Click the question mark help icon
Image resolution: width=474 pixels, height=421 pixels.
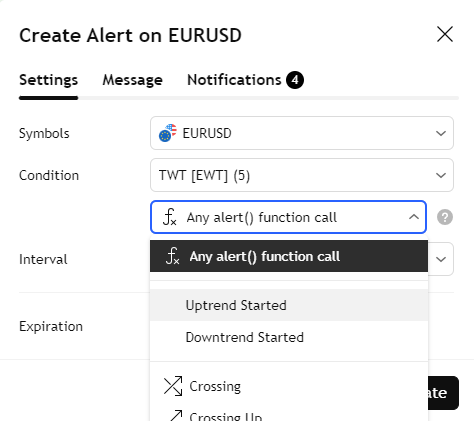point(445,217)
